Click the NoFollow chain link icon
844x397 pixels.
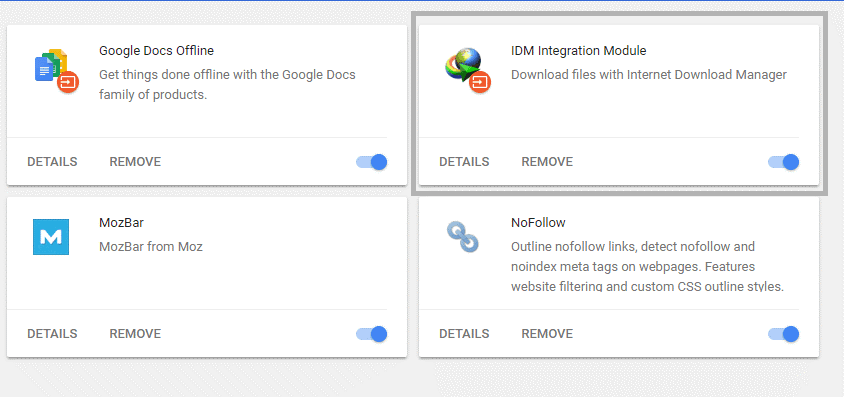click(x=462, y=237)
